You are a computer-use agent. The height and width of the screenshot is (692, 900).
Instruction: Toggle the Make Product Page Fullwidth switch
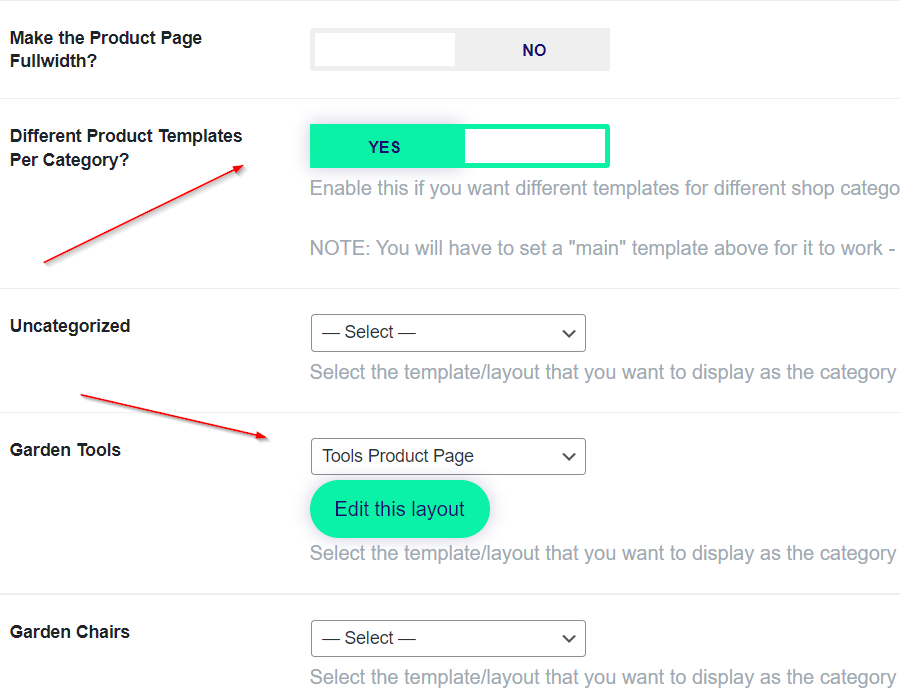pyautogui.click(x=459, y=50)
